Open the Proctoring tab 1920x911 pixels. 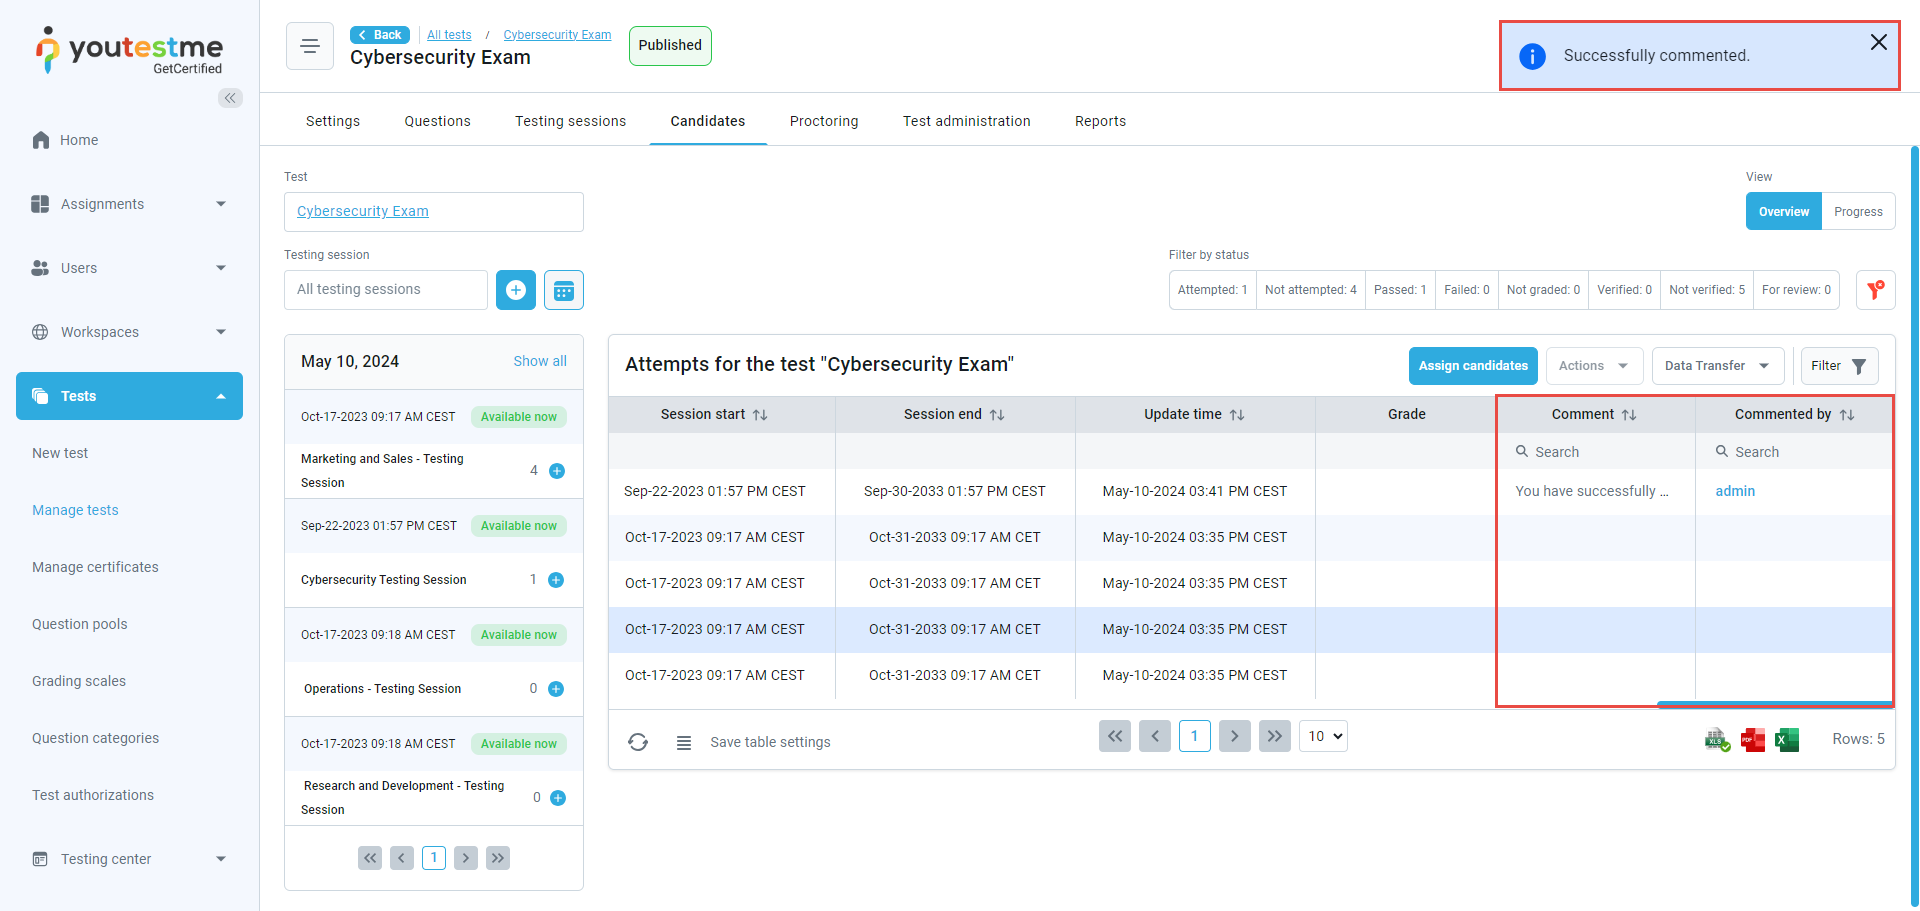pyautogui.click(x=824, y=121)
